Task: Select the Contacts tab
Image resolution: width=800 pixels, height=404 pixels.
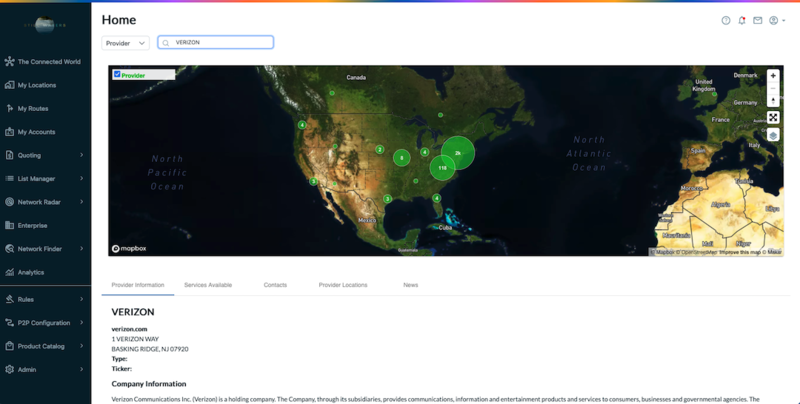Action: coord(275,285)
